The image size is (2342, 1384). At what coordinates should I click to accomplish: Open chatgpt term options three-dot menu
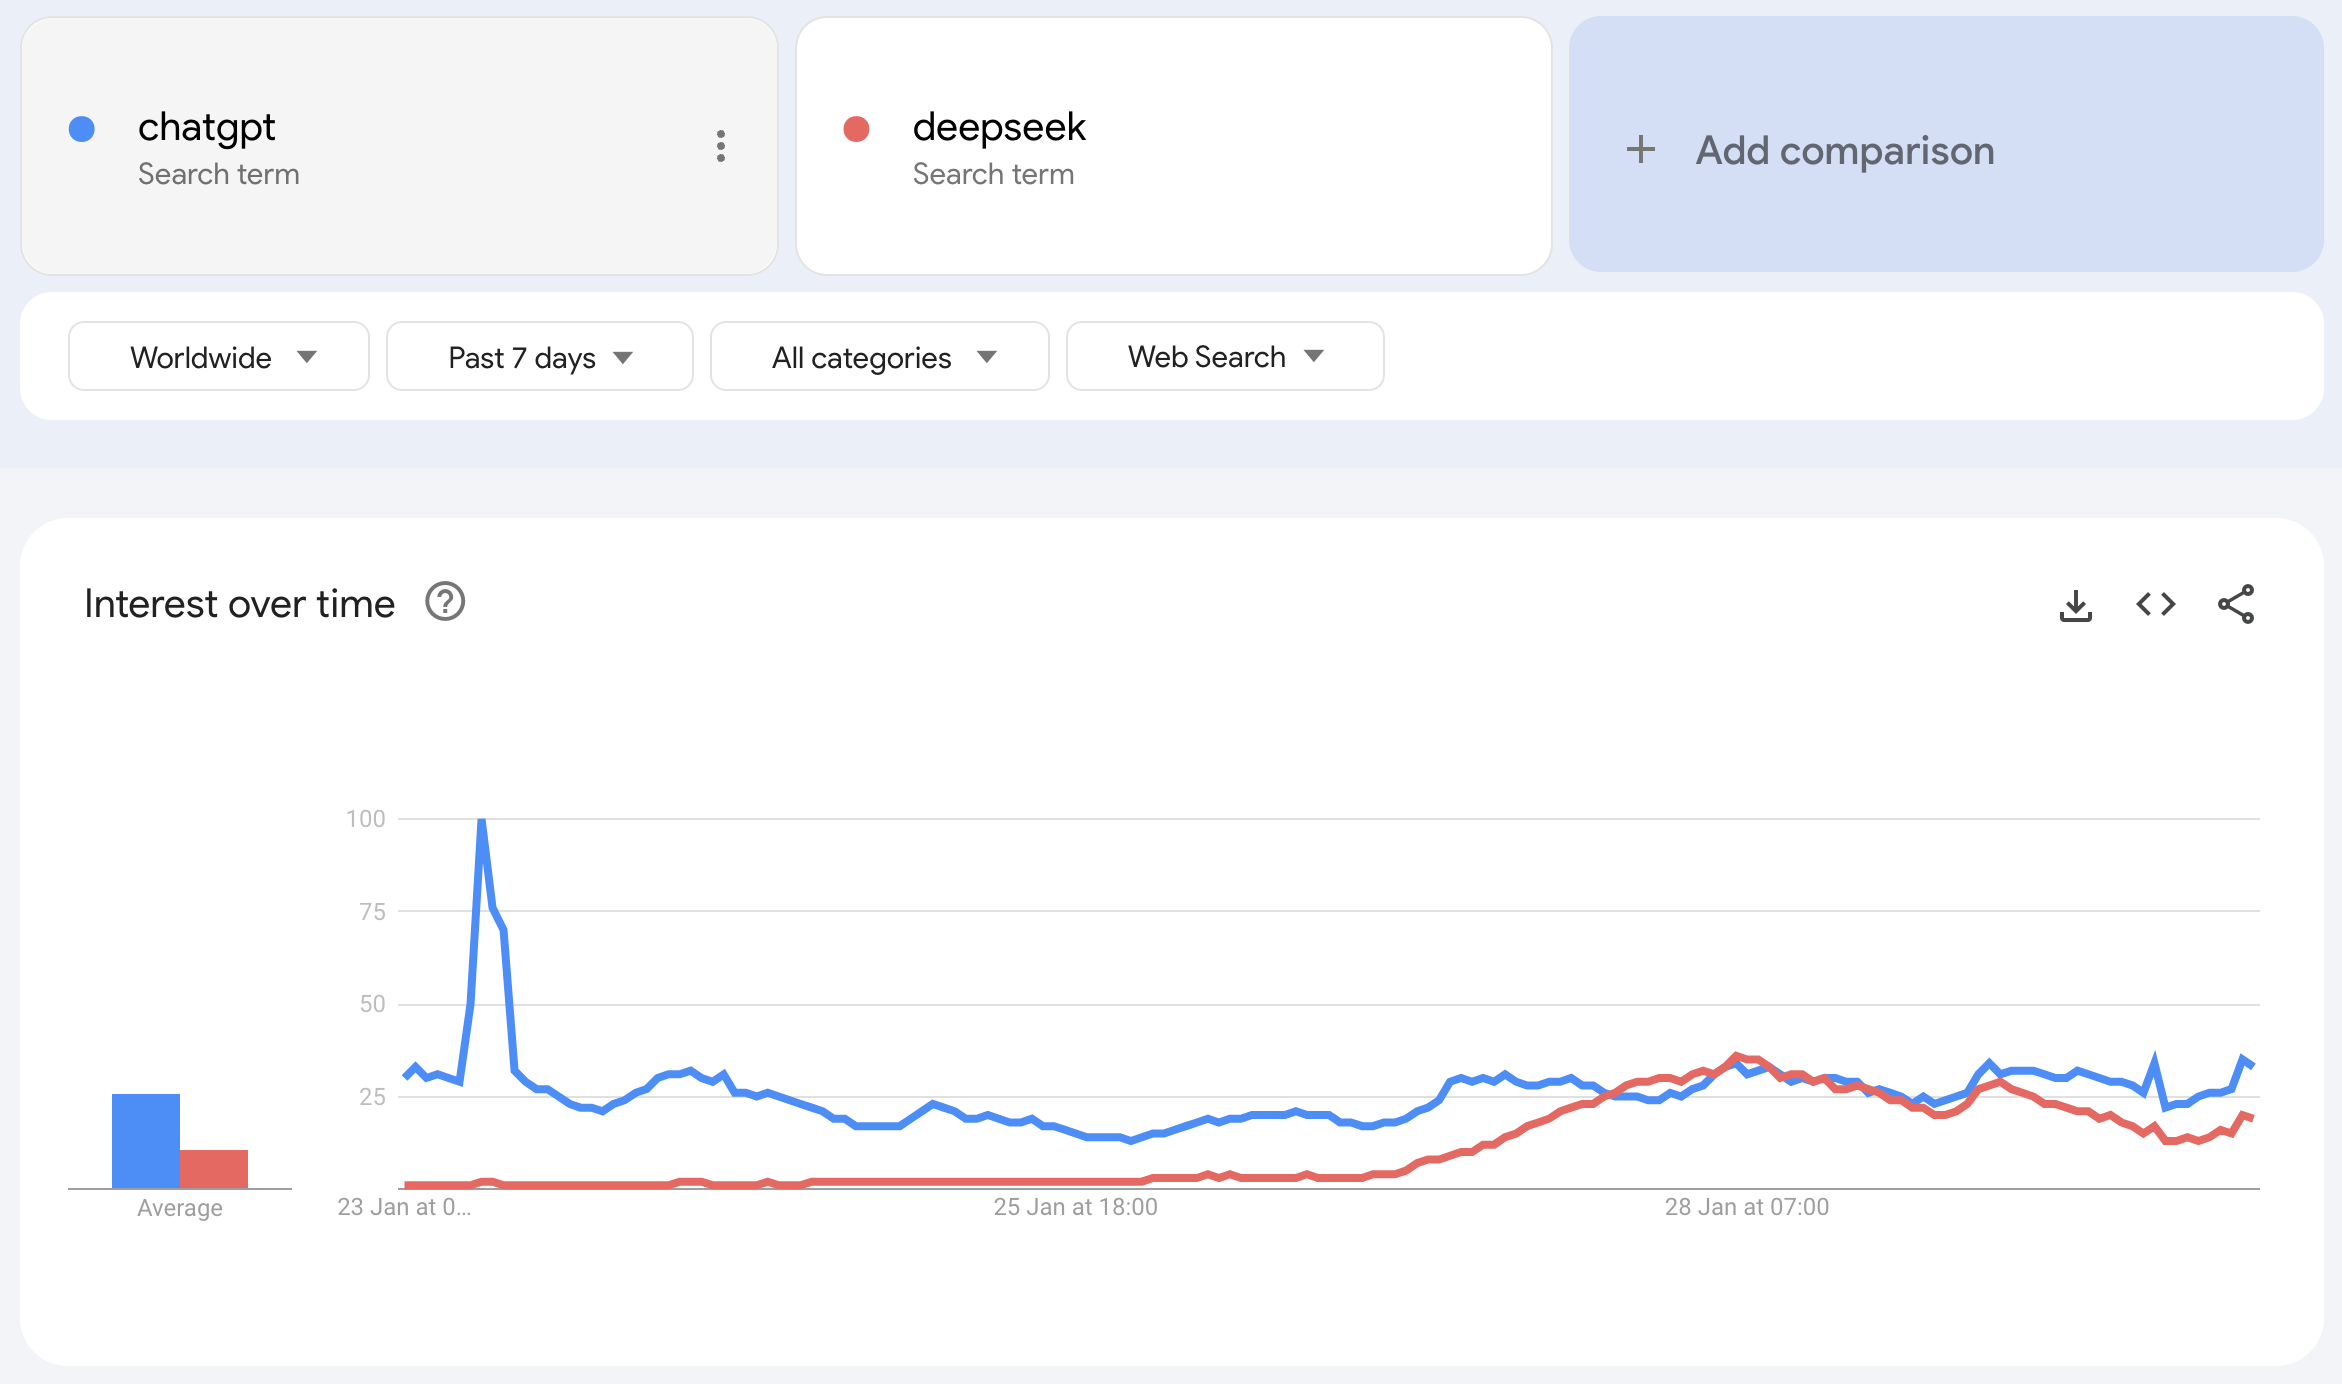click(720, 146)
